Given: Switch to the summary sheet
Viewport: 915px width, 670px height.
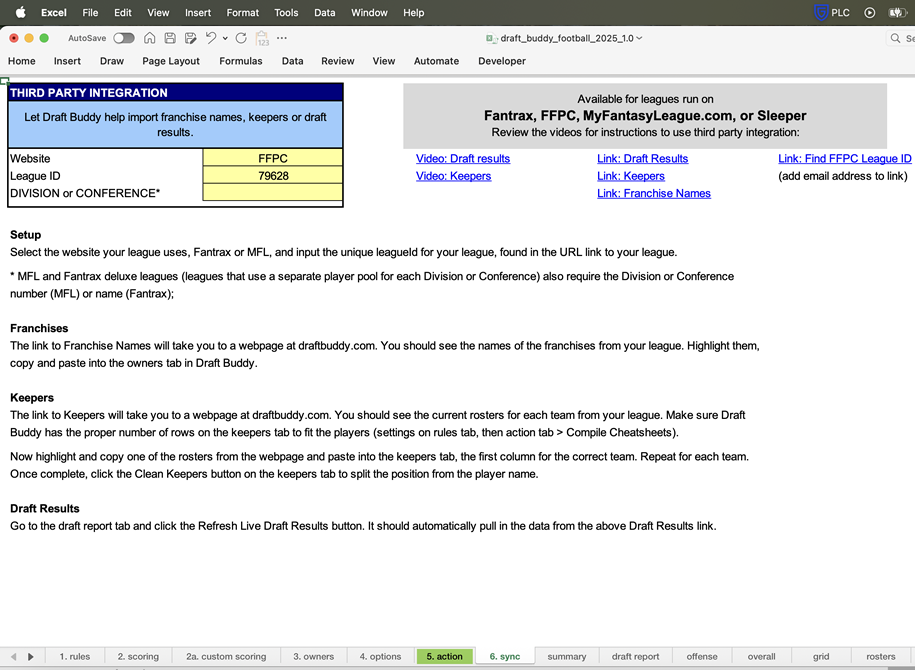Looking at the screenshot, I should [567, 656].
